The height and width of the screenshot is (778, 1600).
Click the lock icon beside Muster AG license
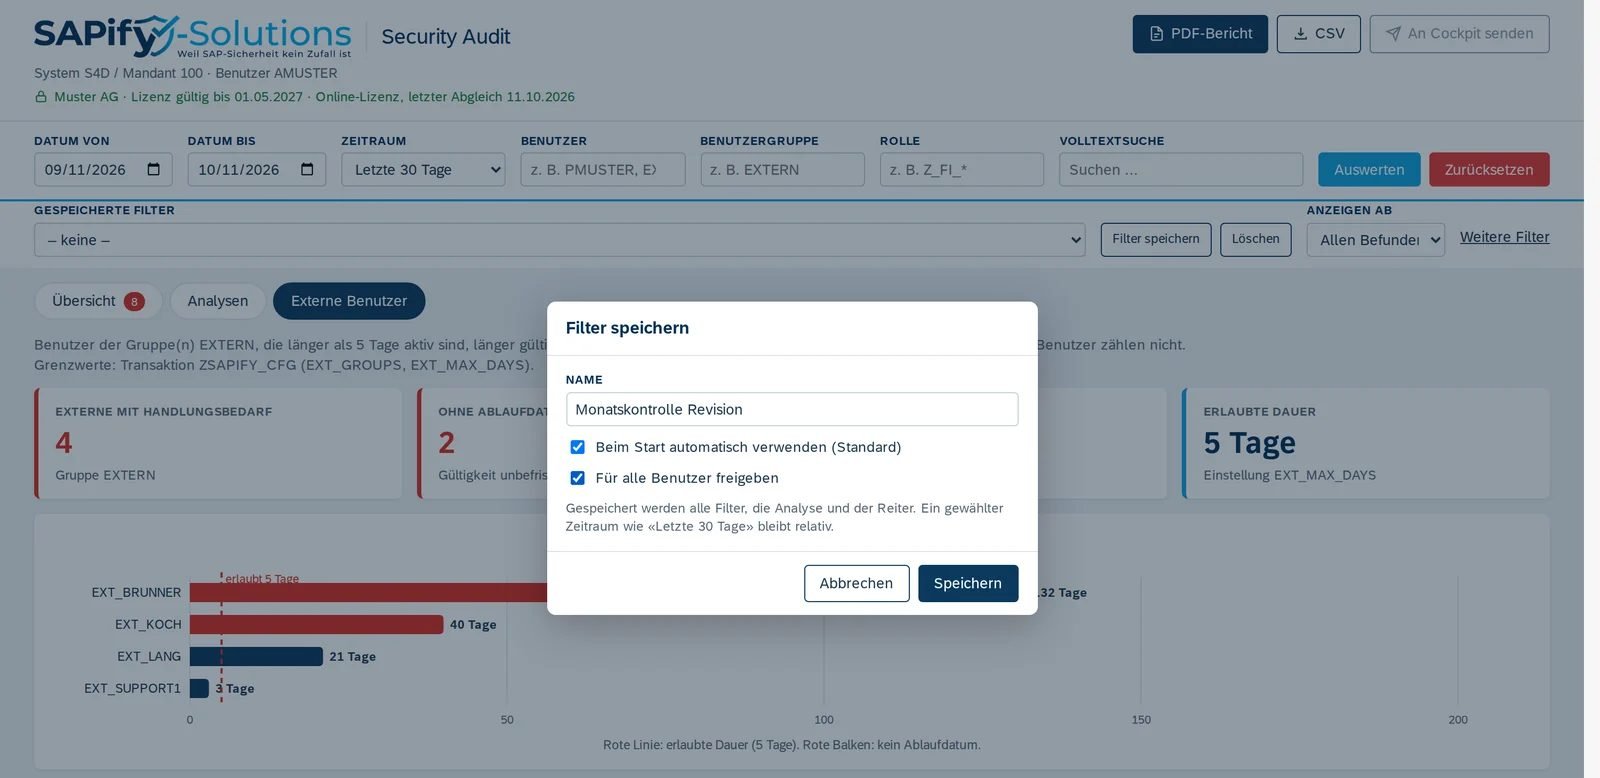tap(41, 97)
